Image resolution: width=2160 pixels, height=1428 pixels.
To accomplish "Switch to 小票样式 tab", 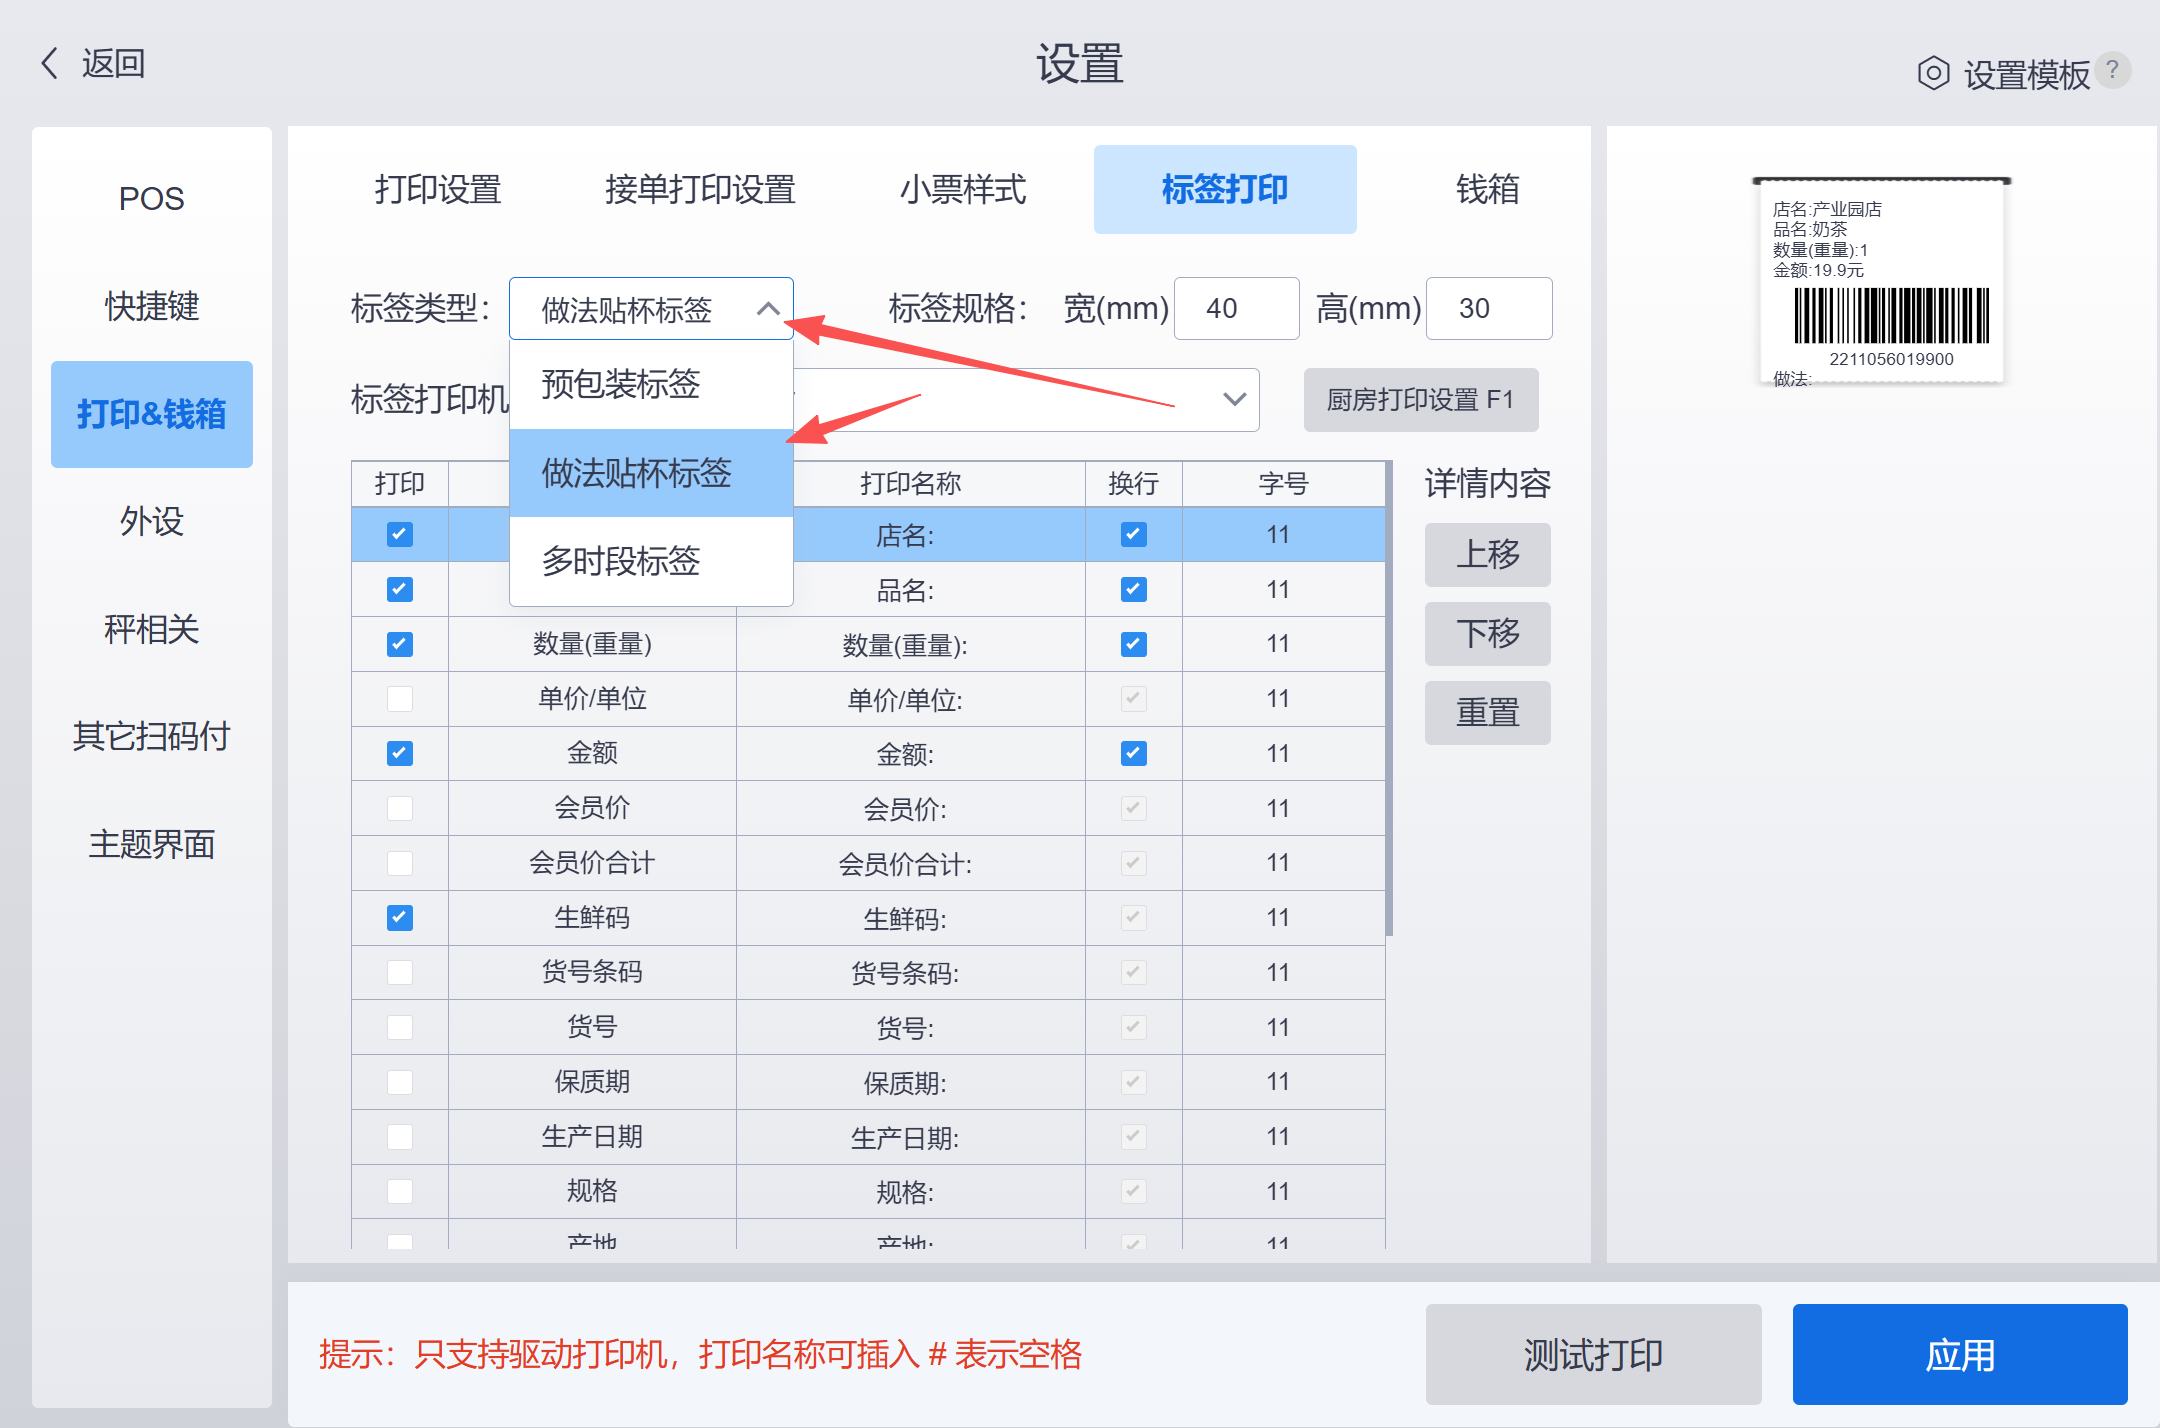I will click(x=962, y=189).
